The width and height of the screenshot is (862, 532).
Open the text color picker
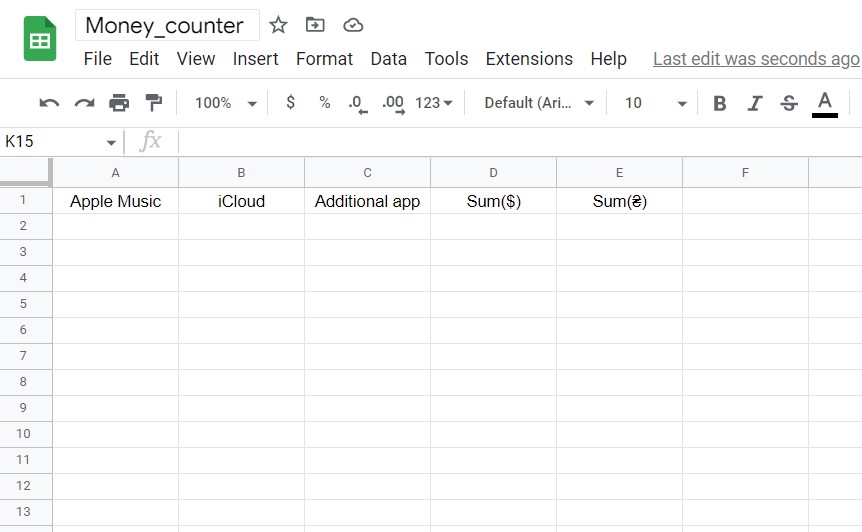tap(825, 104)
